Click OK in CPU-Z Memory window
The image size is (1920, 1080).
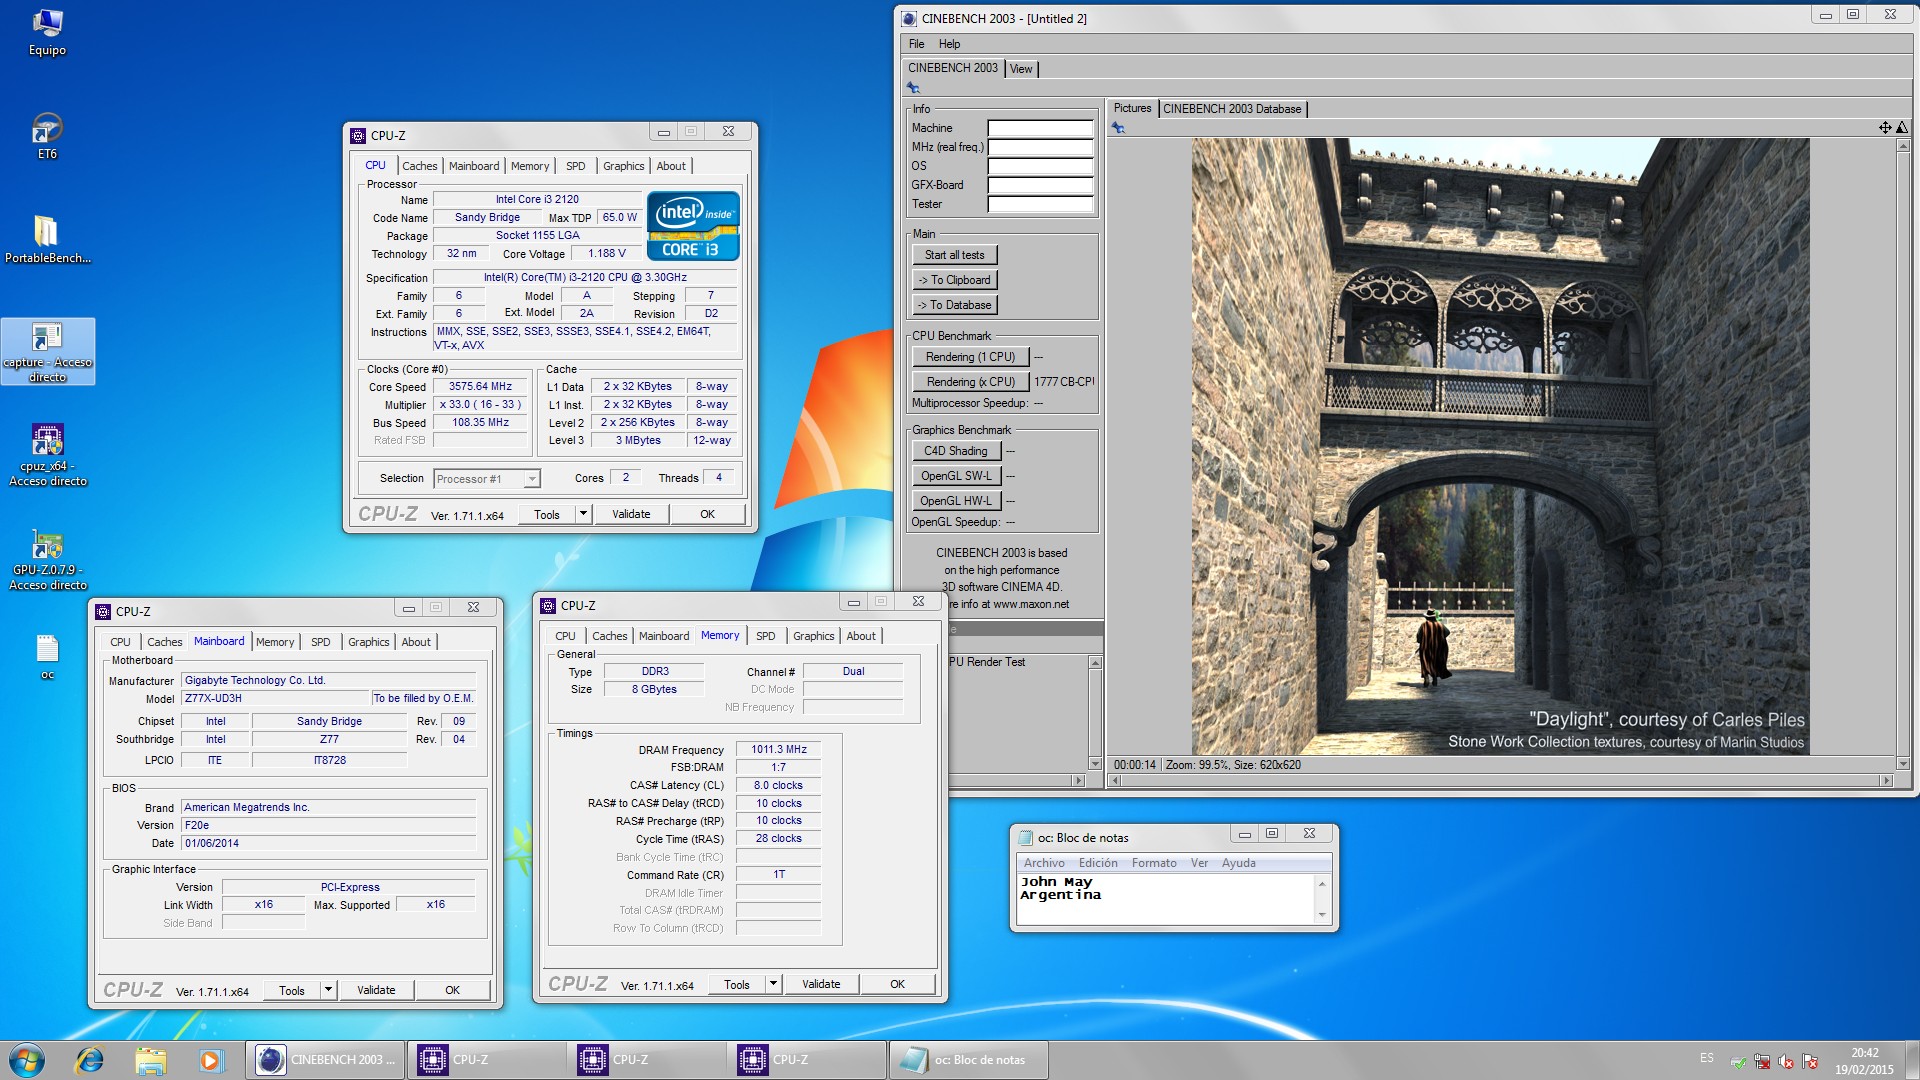(897, 984)
